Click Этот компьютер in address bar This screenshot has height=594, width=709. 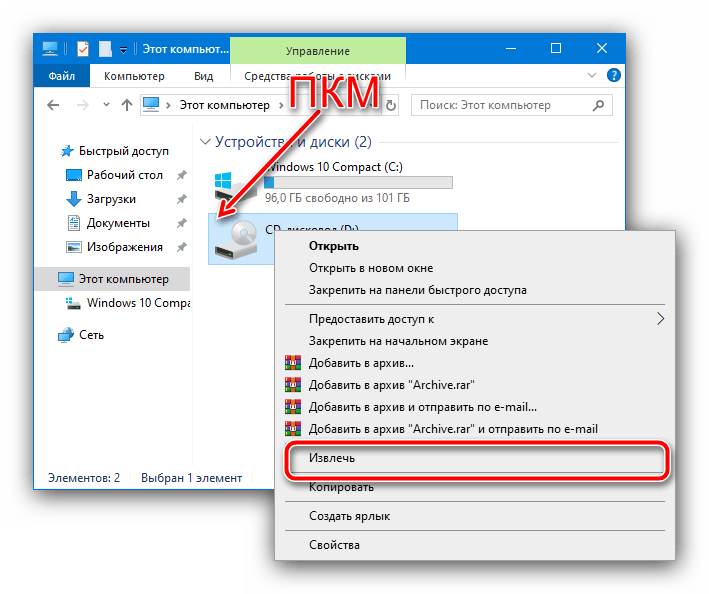pyautogui.click(x=225, y=105)
